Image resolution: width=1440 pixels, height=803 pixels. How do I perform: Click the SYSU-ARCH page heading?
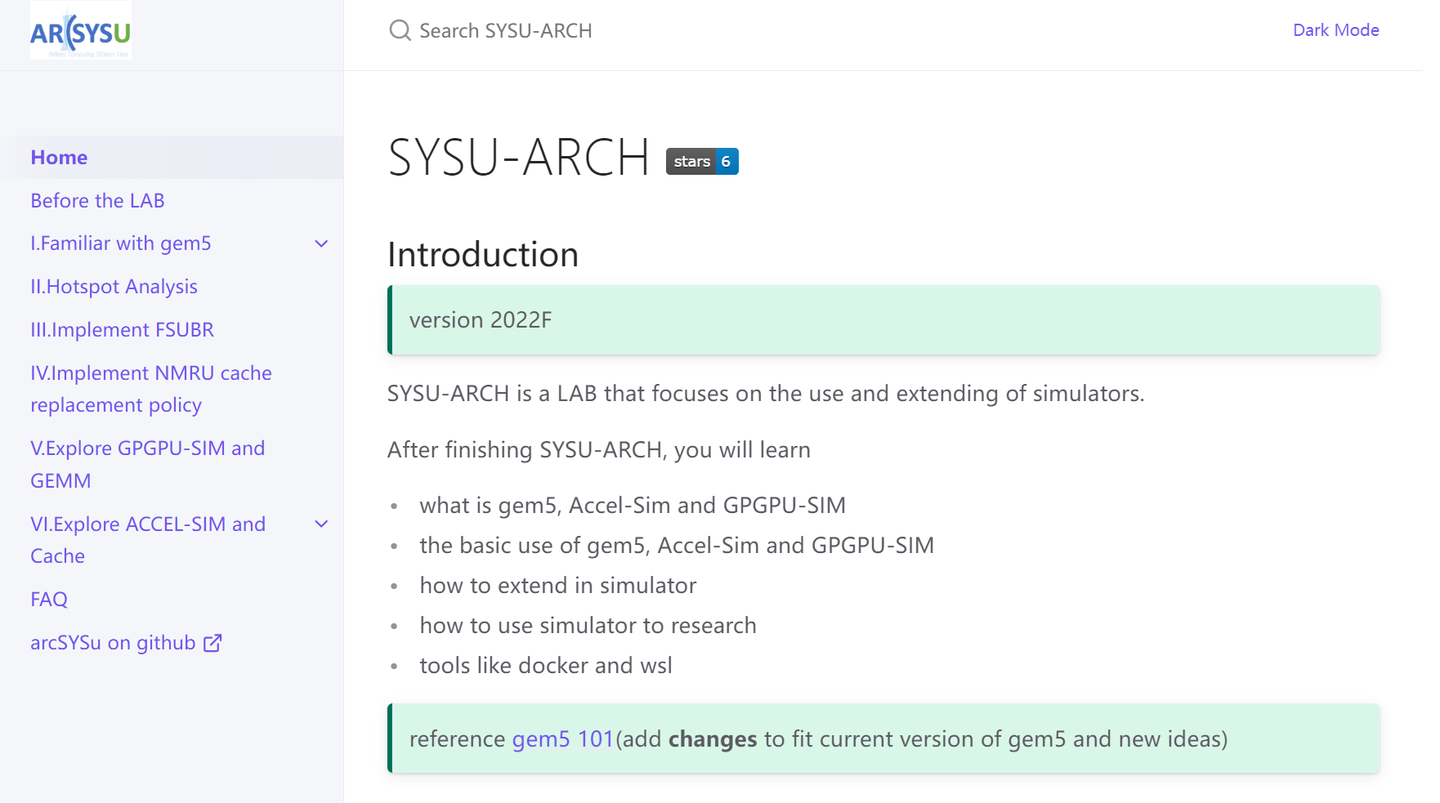click(518, 158)
